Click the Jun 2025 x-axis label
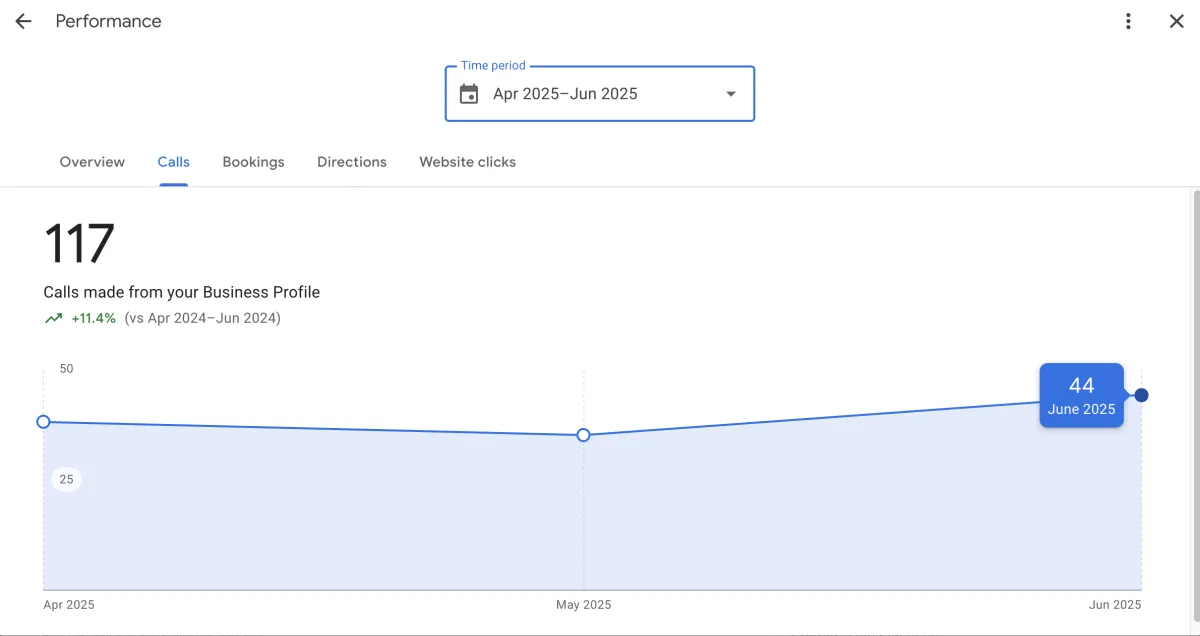 click(x=1115, y=605)
